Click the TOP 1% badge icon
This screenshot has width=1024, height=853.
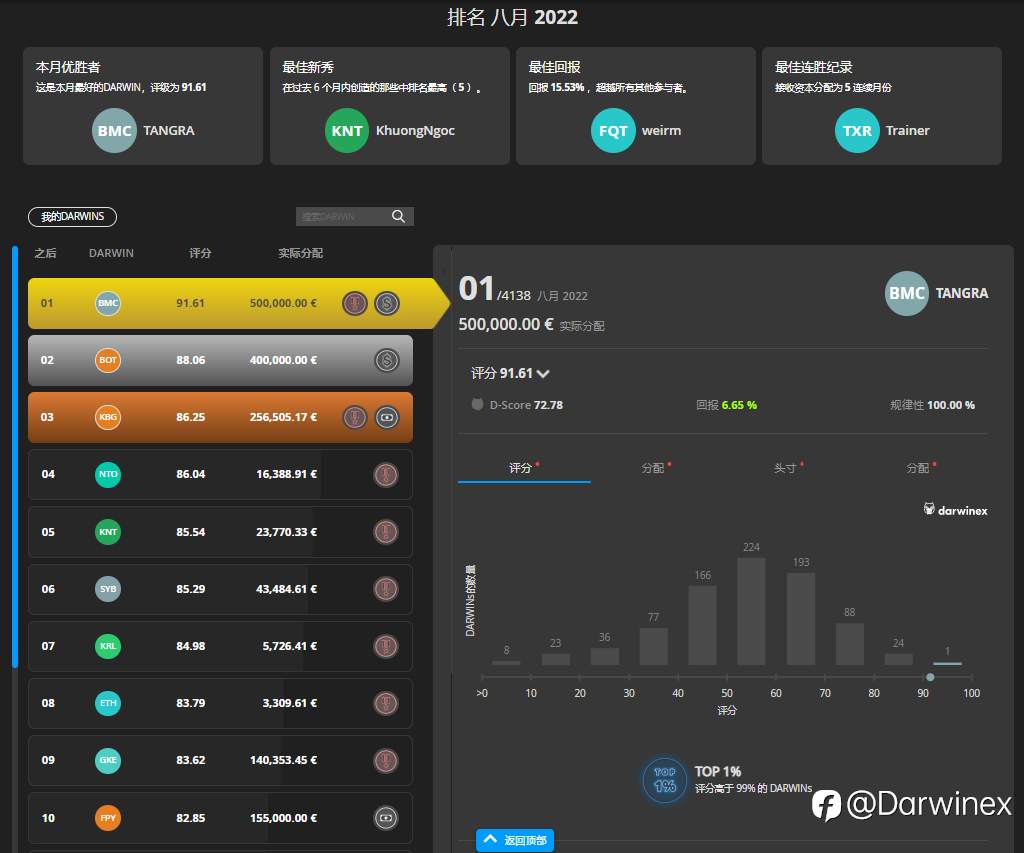coord(664,780)
